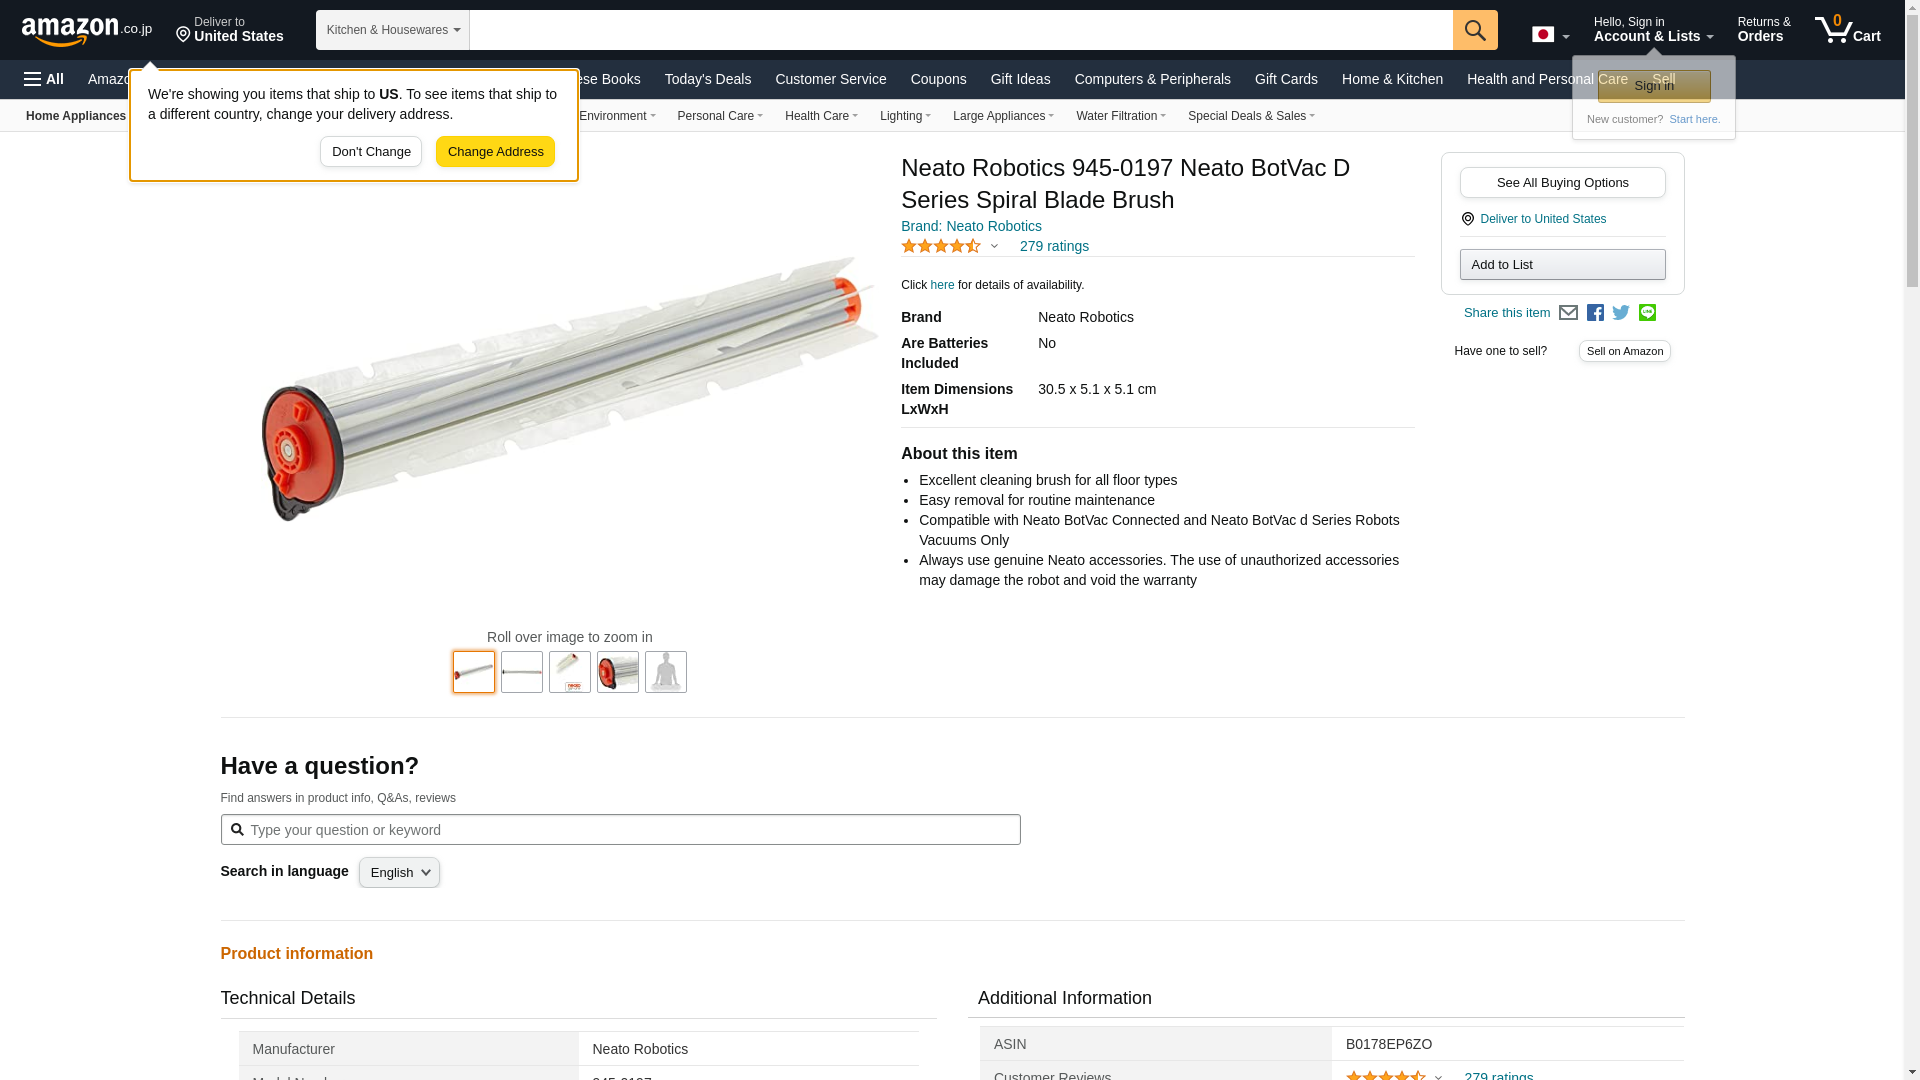The image size is (1920, 1080).
Task: Open the Health Care submenu
Action: click(x=820, y=116)
